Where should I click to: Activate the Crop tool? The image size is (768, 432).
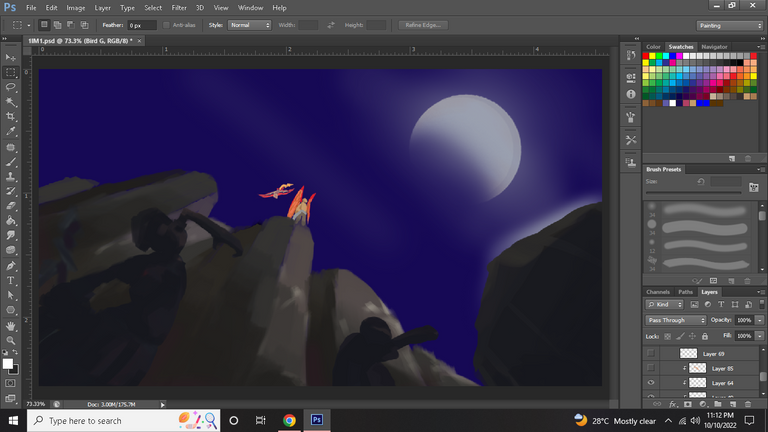10,117
